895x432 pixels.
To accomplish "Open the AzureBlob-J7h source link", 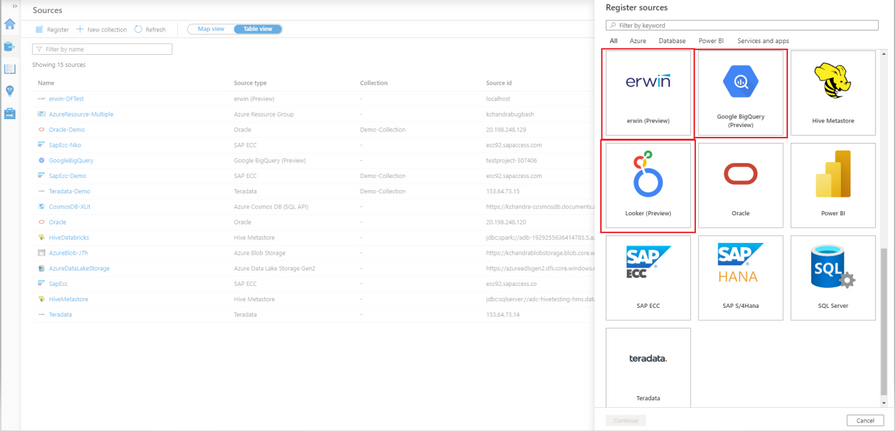I will [67, 253].
